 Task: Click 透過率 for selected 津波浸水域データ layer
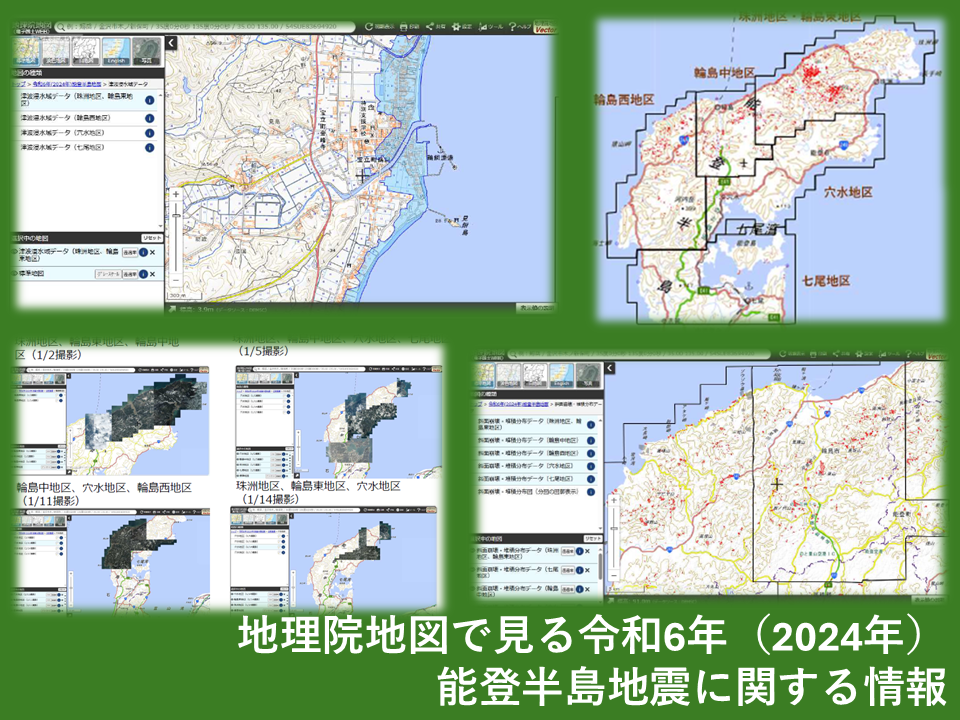tap(129, 252)
